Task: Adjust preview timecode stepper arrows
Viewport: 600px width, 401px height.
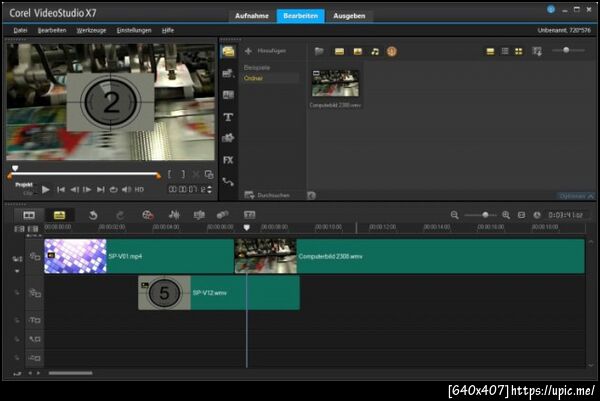Action: (209, 189)
